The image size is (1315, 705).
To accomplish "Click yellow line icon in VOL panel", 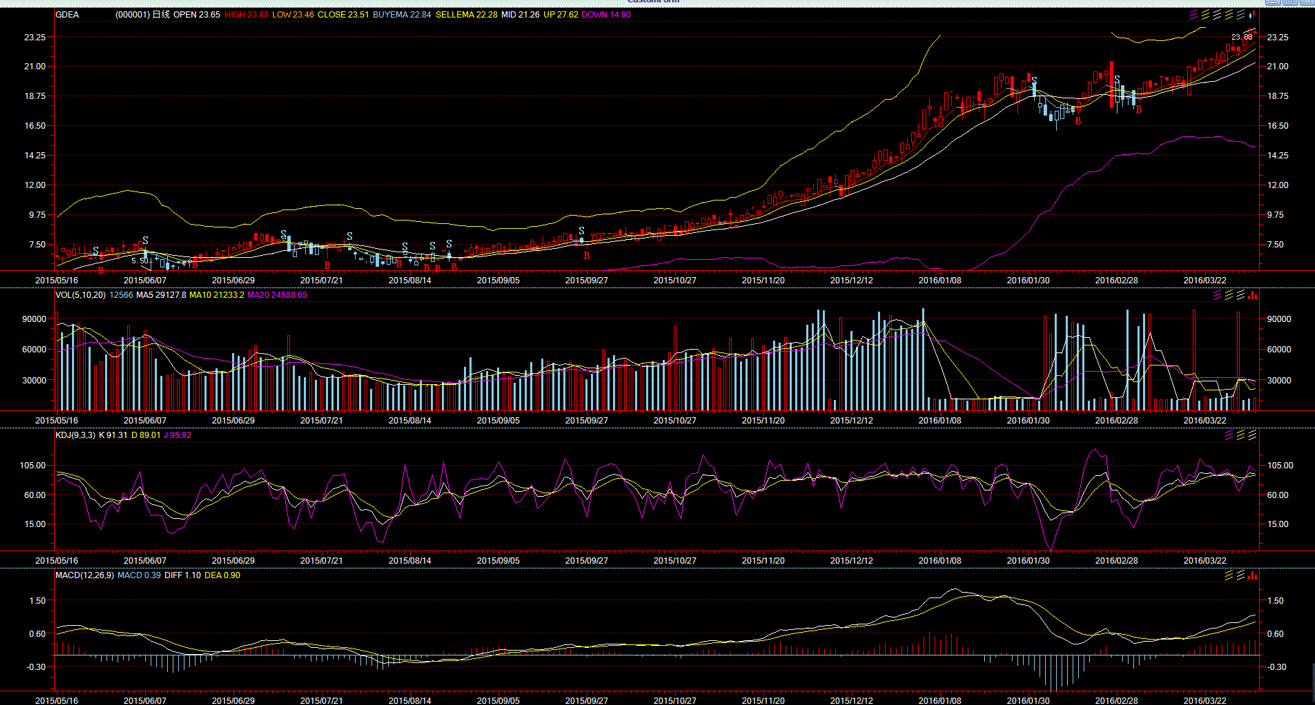I will click(1229, 295).
